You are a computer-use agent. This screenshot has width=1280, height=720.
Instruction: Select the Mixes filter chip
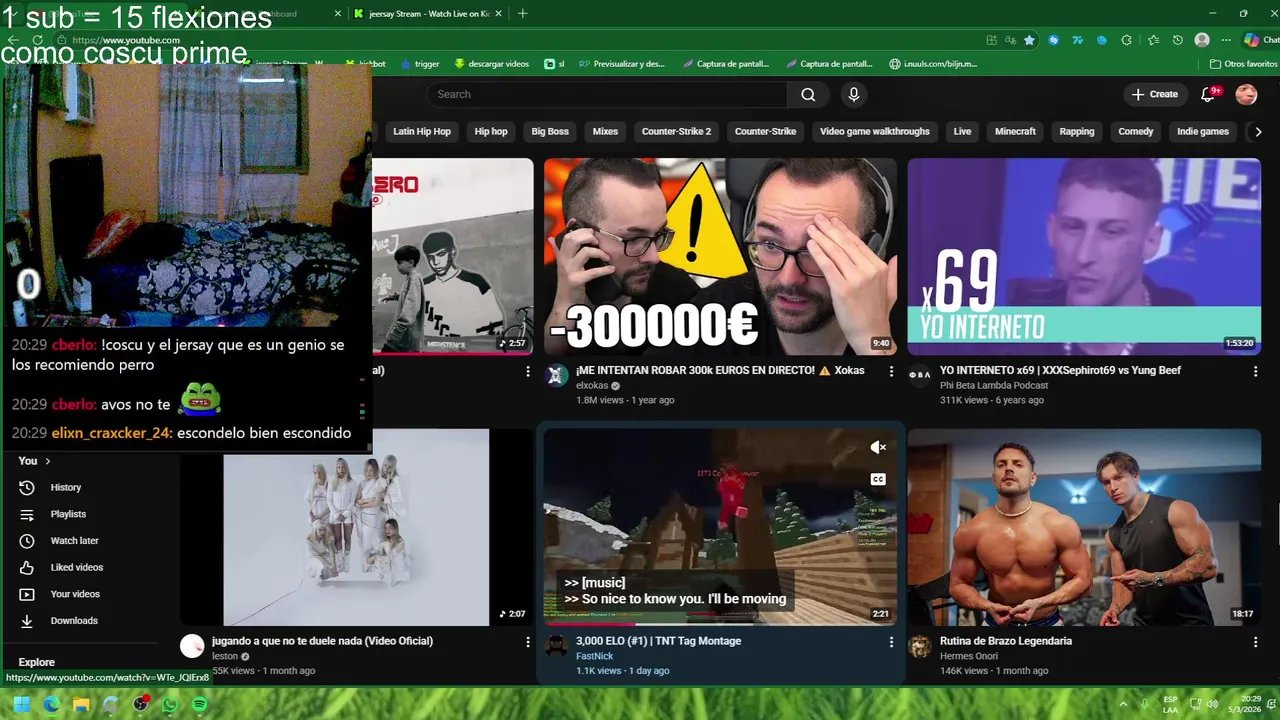[x=605, y=131]
